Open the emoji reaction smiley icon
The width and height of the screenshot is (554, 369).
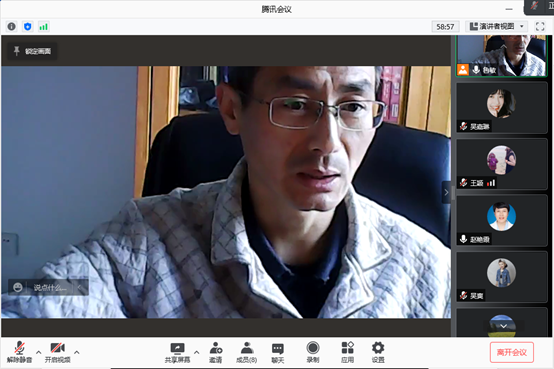tap(18, 287)
